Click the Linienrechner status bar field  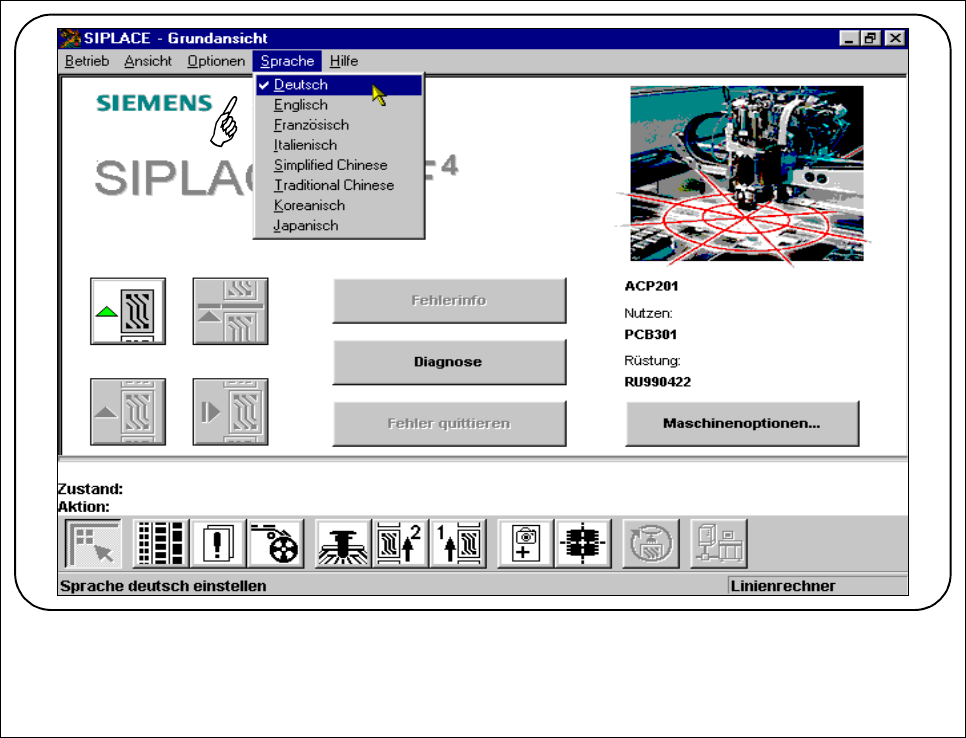tap(817, 586)
